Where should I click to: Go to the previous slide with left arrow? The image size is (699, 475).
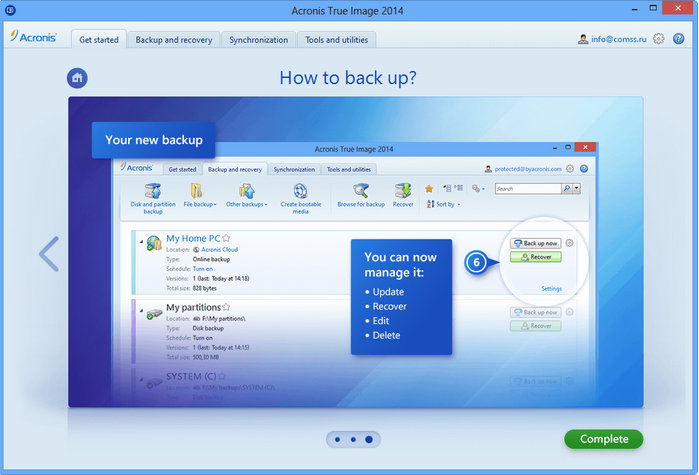click(49, 254)
